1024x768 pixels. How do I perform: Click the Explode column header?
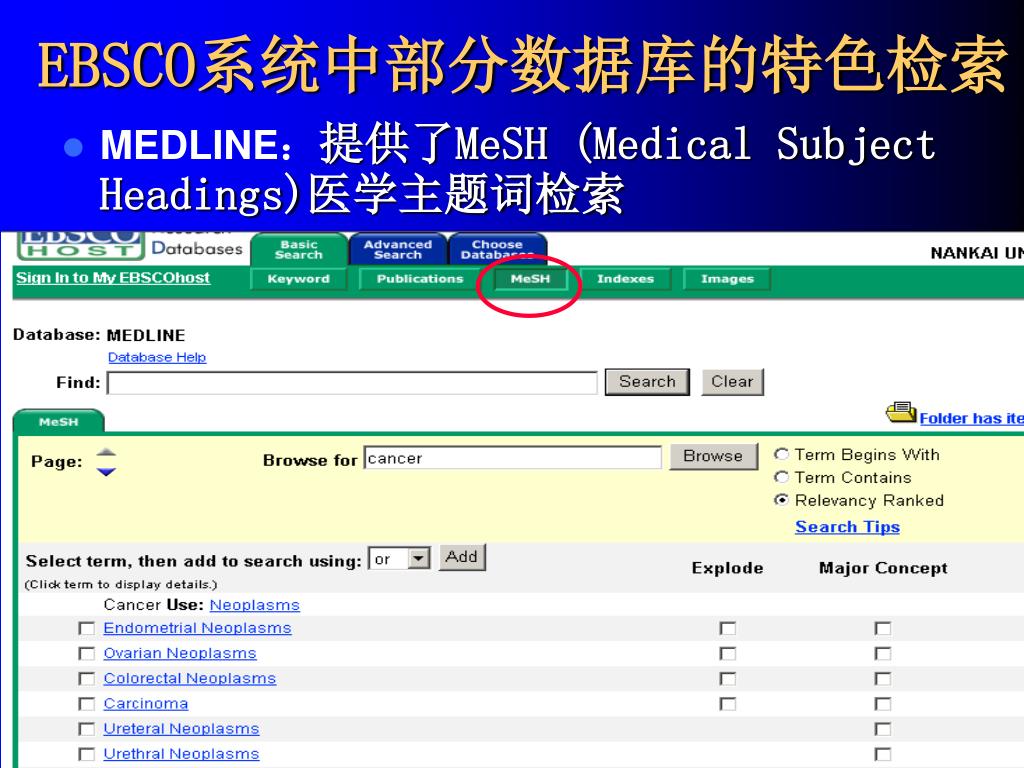coord(728,568)
